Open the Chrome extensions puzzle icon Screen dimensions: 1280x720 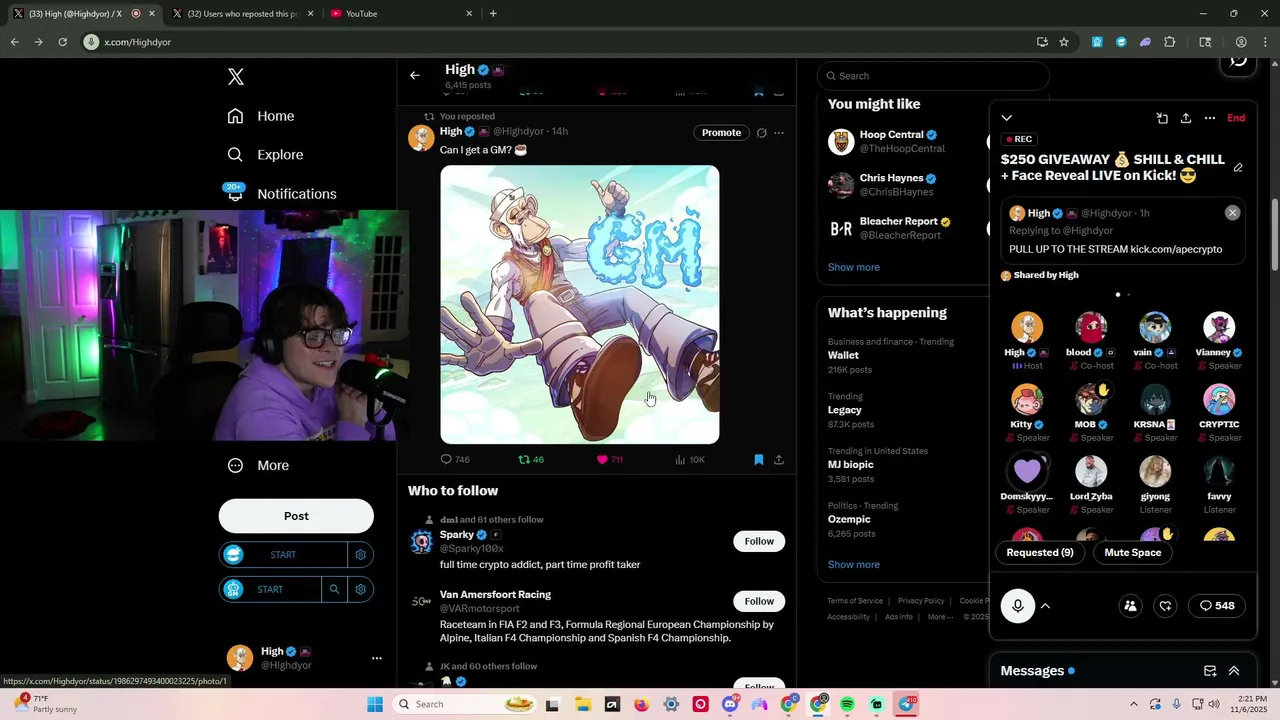click(x=1170, y=42)
